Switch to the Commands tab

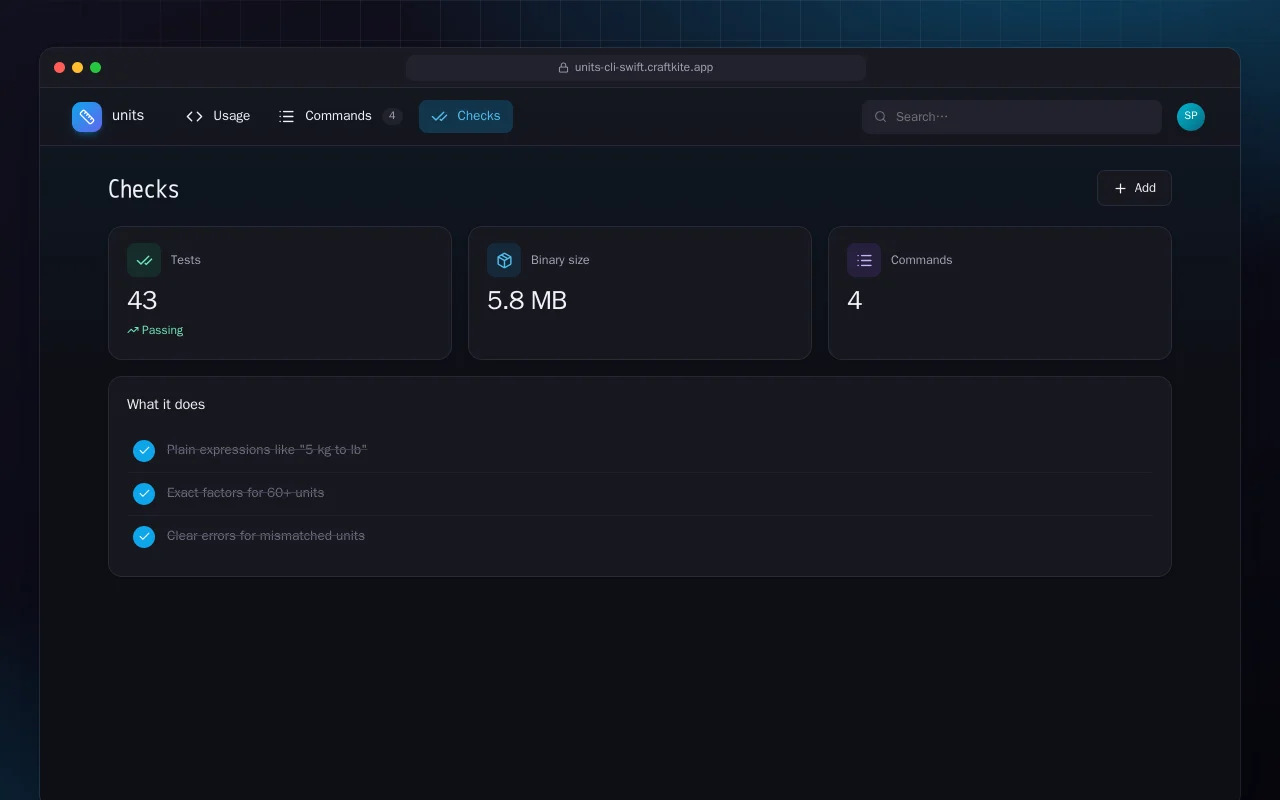[x=340, y=116]
